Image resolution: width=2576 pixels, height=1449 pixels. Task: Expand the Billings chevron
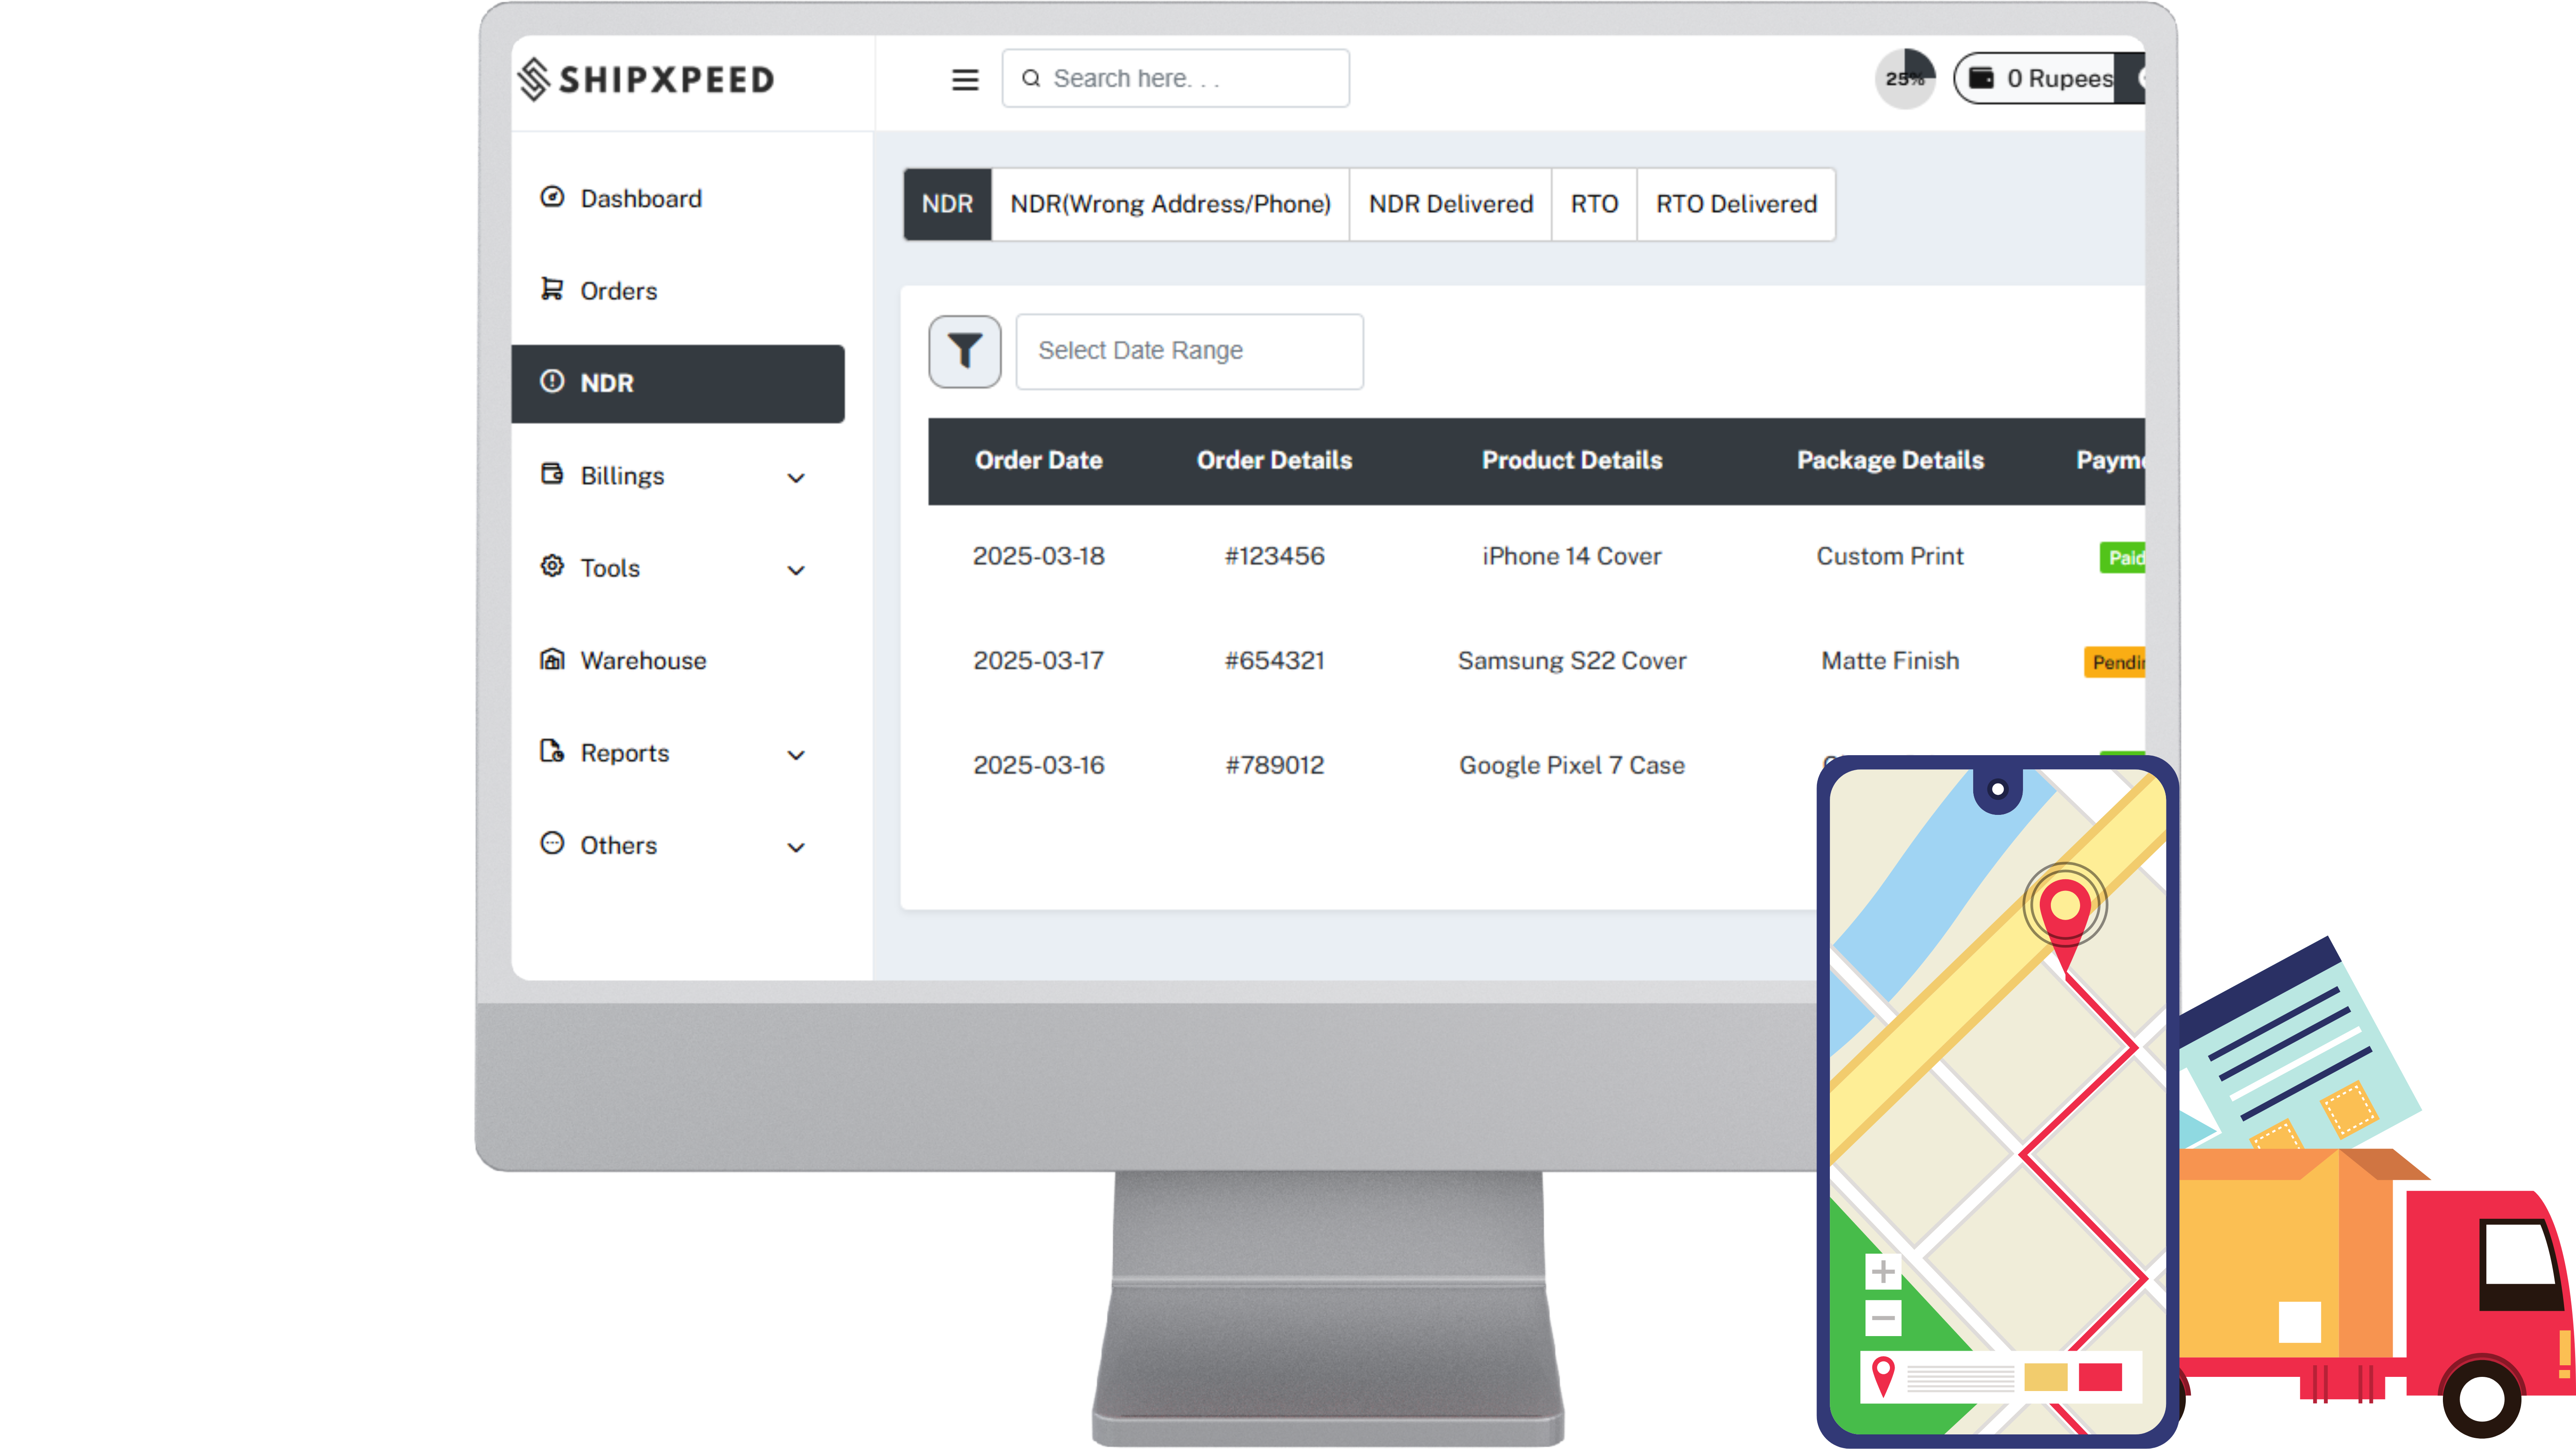pyautogui.click(x=796, y=478)
